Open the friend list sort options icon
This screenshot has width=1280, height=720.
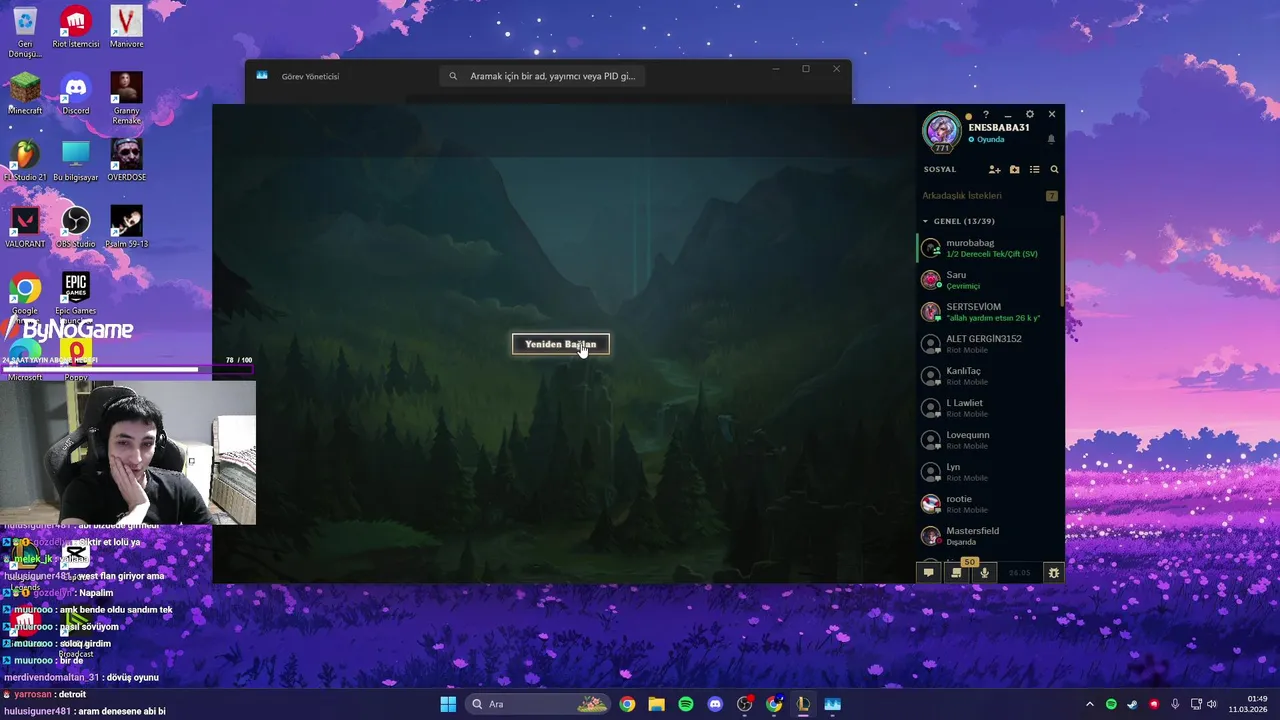pyautogui.click(x=1034, y=170)
